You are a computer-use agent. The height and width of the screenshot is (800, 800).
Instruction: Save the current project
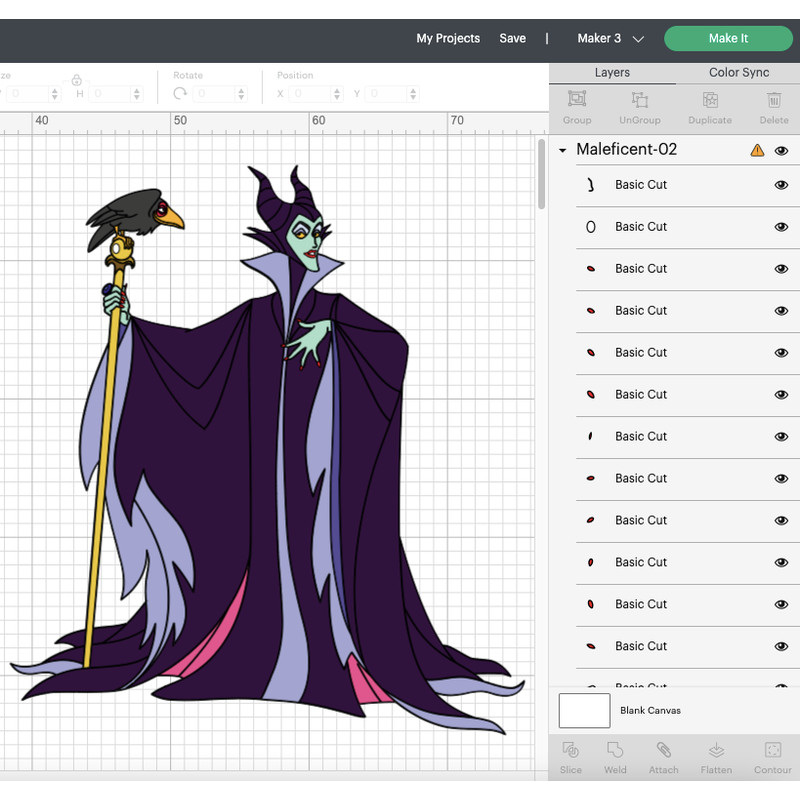tap(512, 38)
